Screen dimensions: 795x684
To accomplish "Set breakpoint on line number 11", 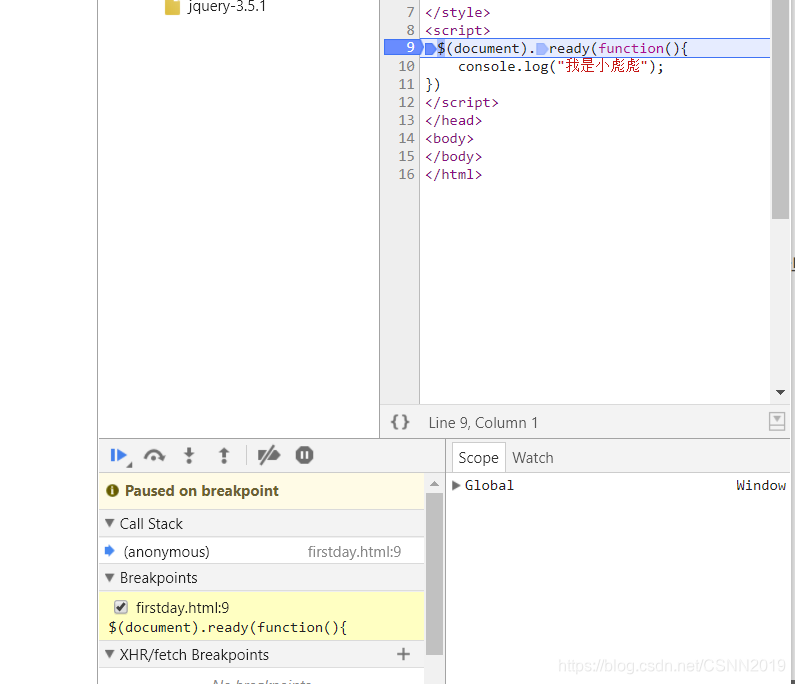I will coord(406,84).
